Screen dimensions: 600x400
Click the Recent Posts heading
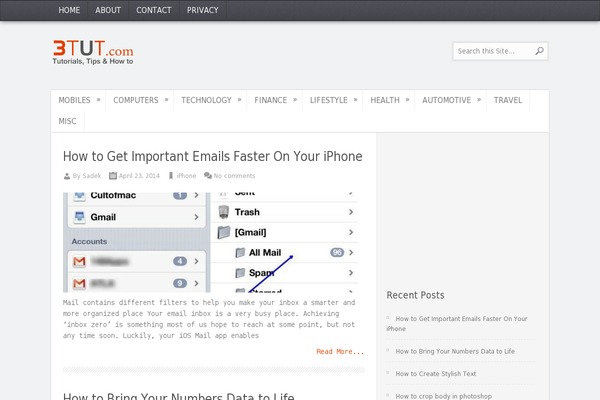(415, 295)
